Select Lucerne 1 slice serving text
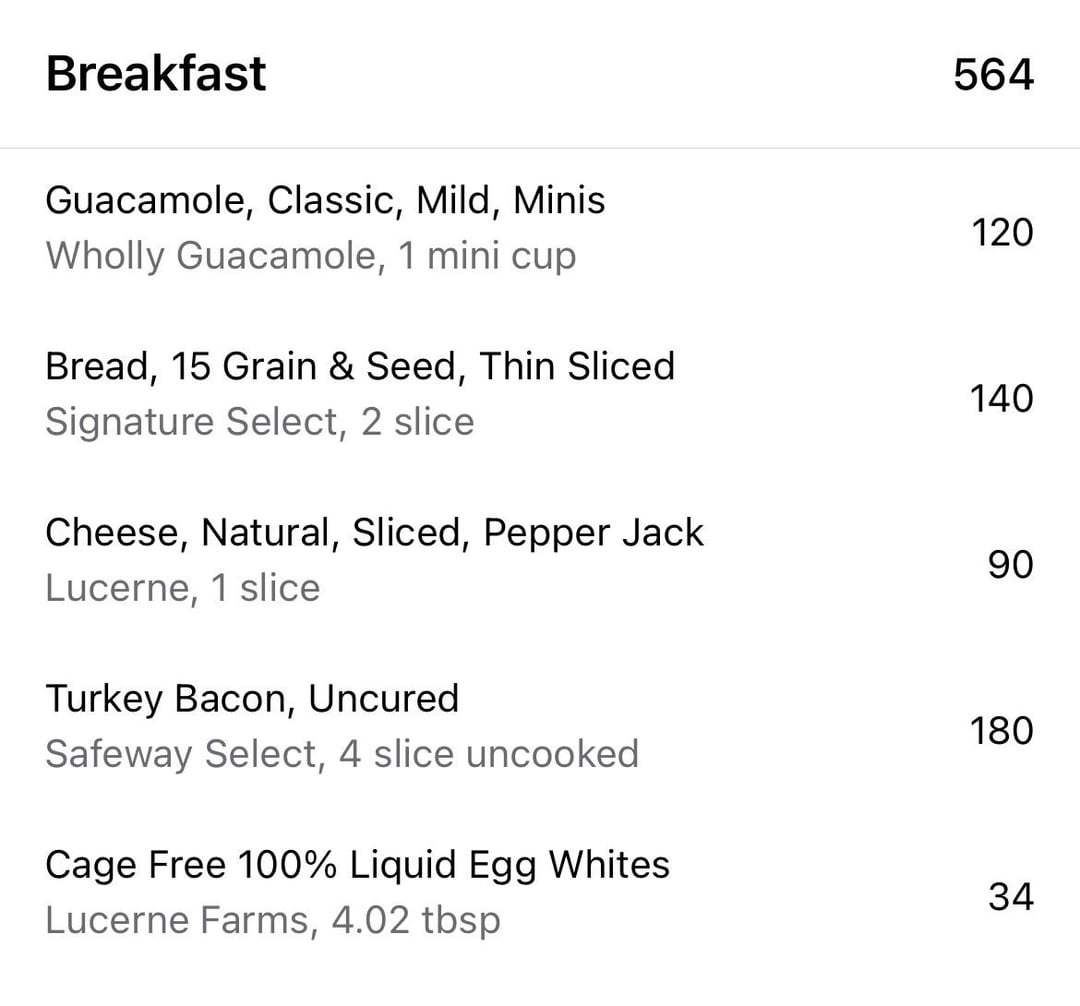This screenshot has width=1080, height=1006. (x=183, y=588)
